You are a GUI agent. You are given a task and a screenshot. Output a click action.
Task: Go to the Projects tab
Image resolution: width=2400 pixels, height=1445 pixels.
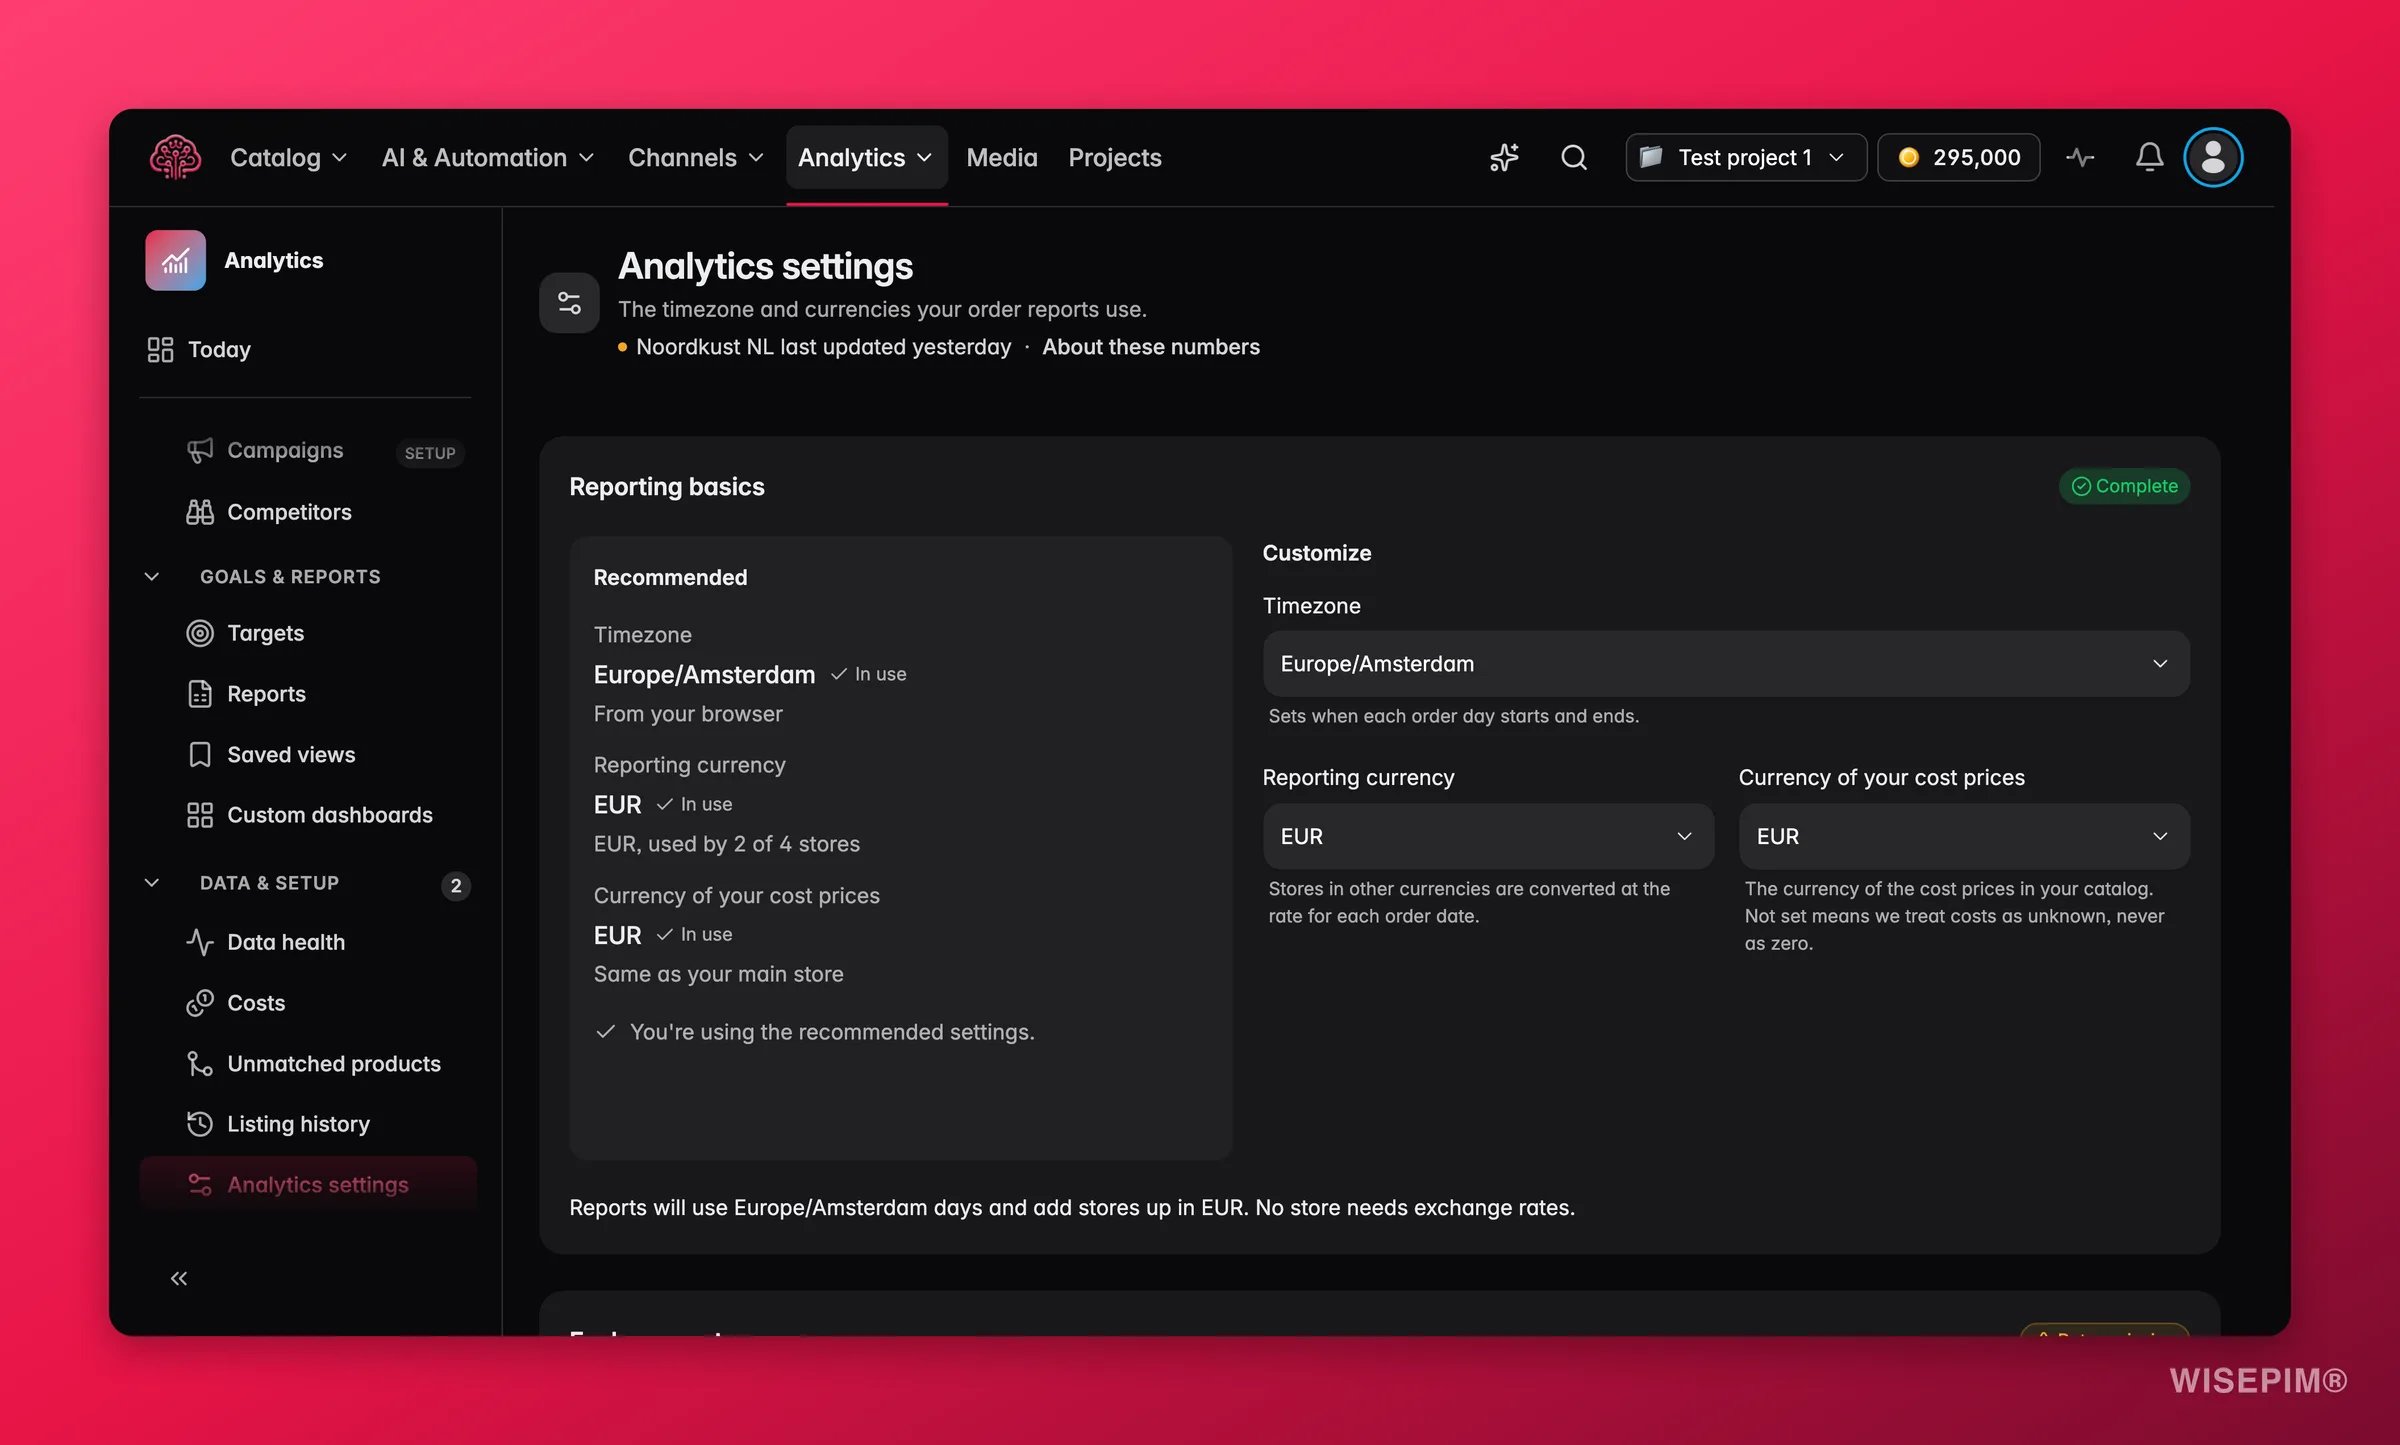(1115, 158)
